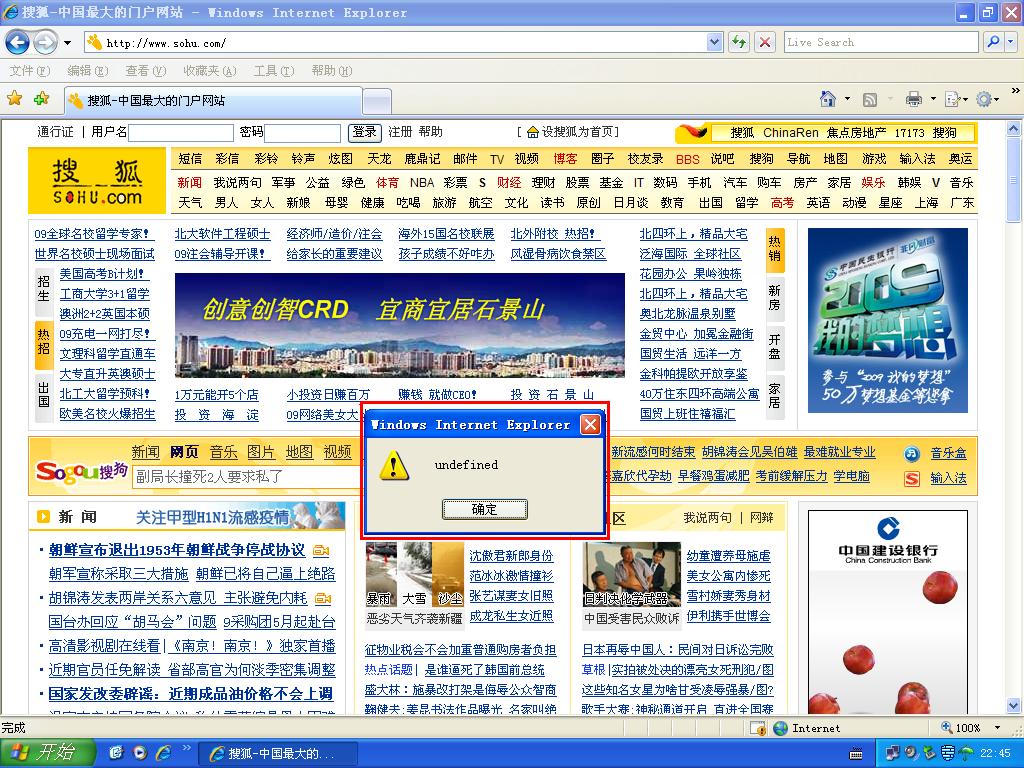This screenshot has height=768, width=1024.
Task: Click the Home toolbar icon
Action: 827,99
